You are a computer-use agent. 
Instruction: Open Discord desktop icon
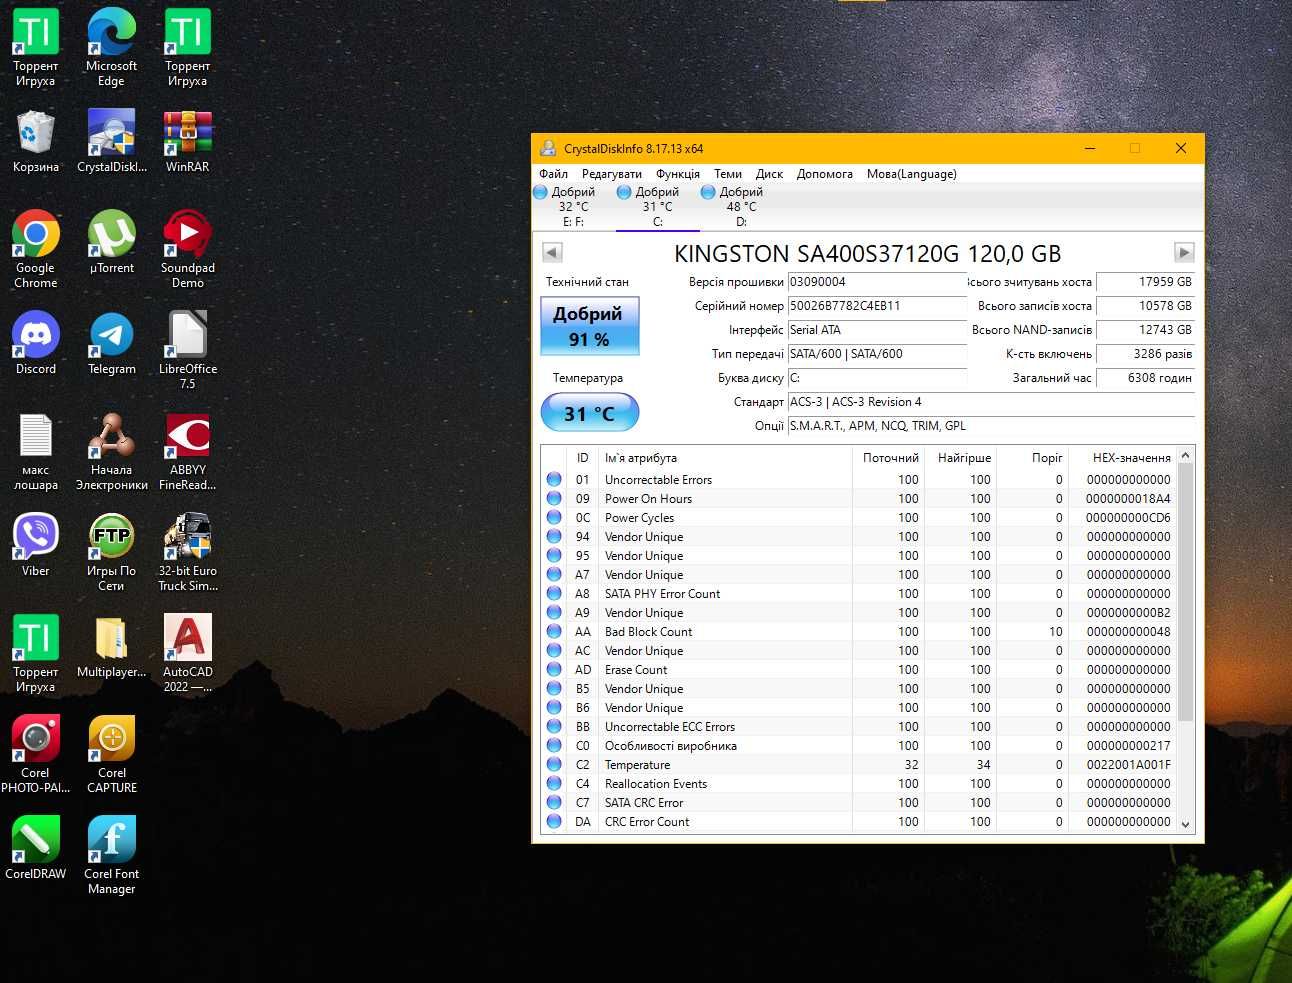(36, 343)
